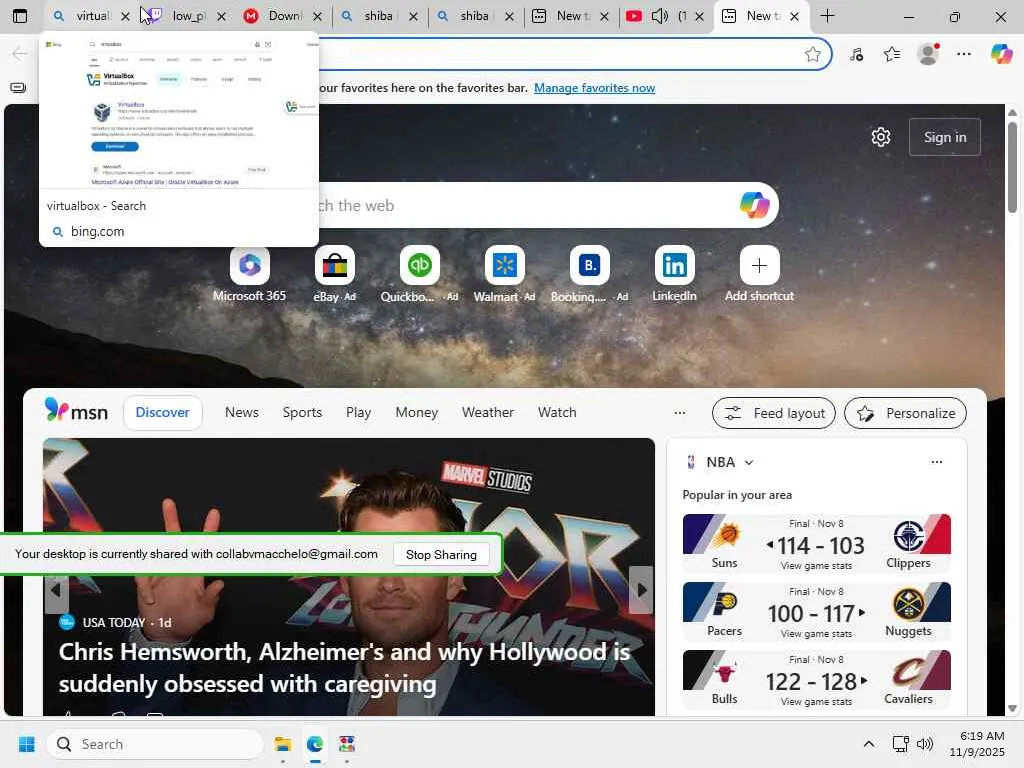Image resolution: width=1024 pixels, height=768 pixels.
Task: Close the MEGA Downl tab
Action: [x=317, y=16]
